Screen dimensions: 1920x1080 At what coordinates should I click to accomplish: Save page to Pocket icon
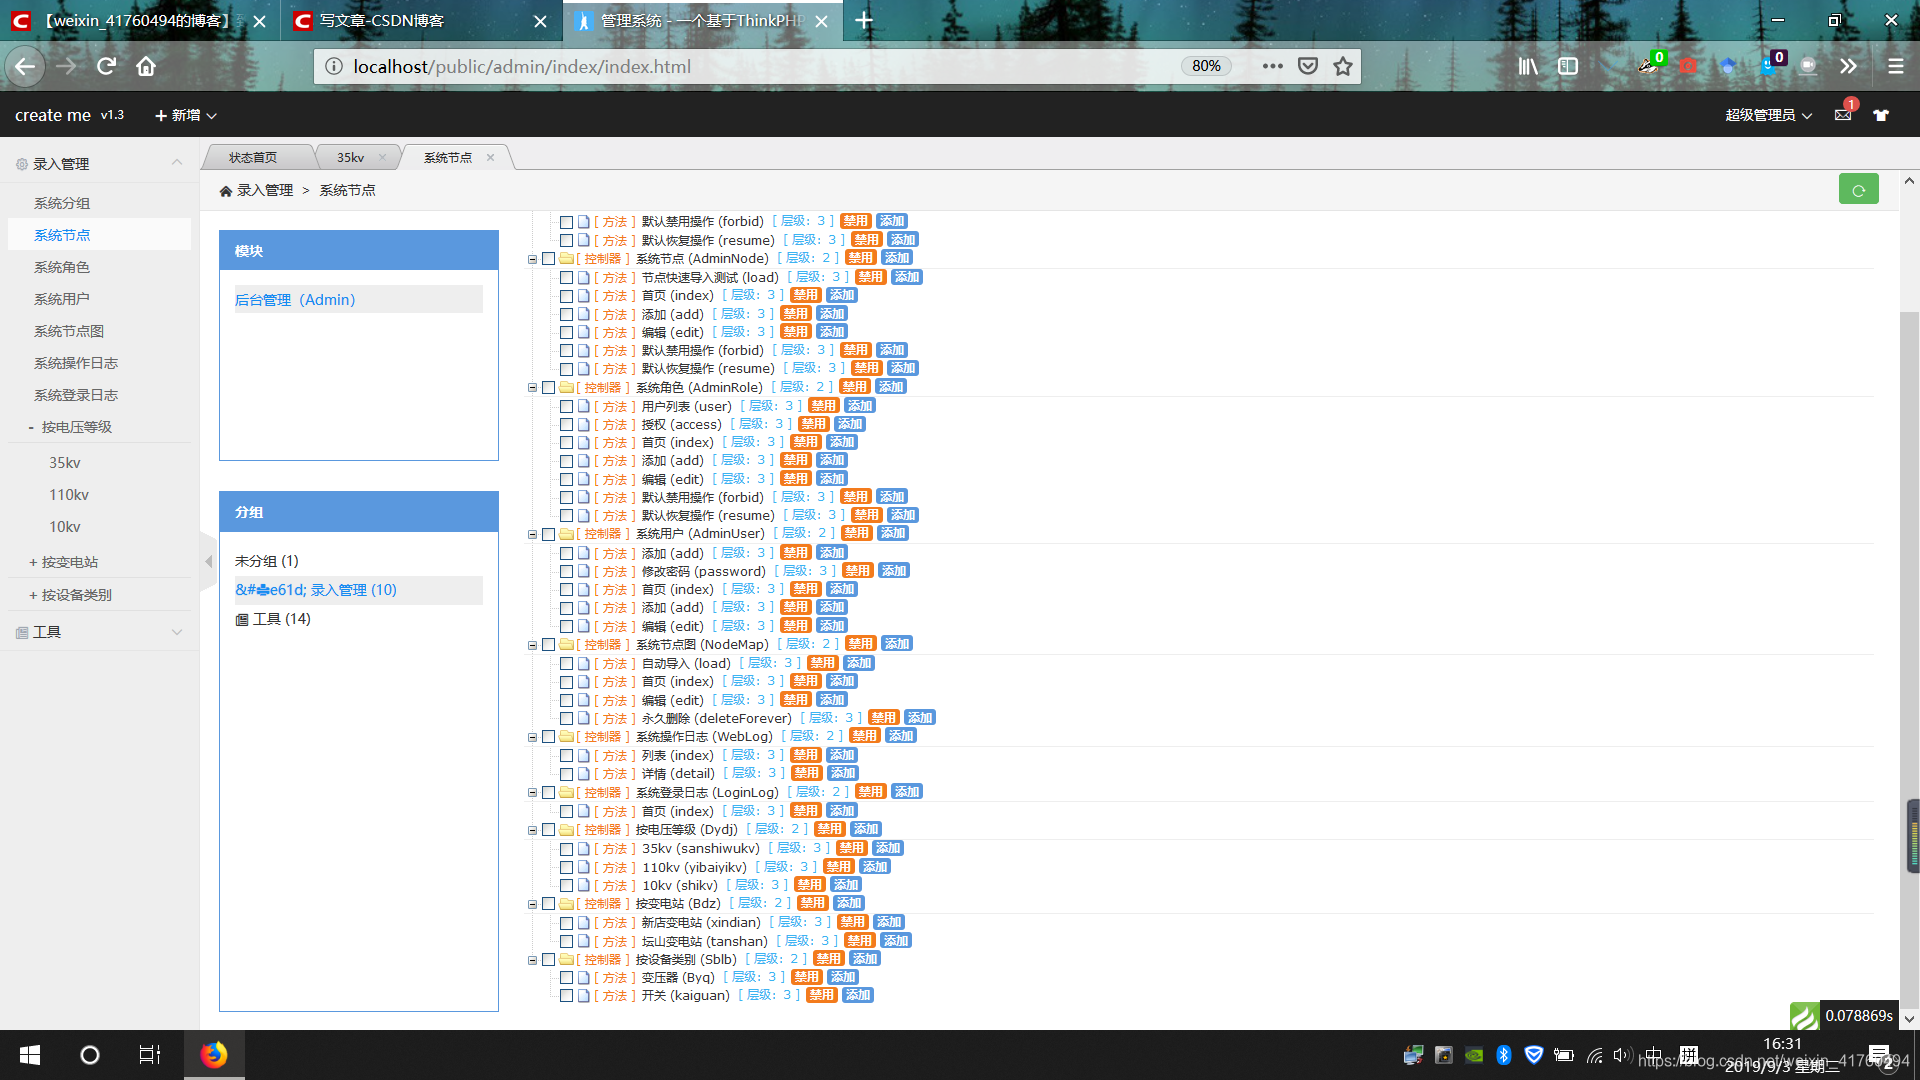1307,66
